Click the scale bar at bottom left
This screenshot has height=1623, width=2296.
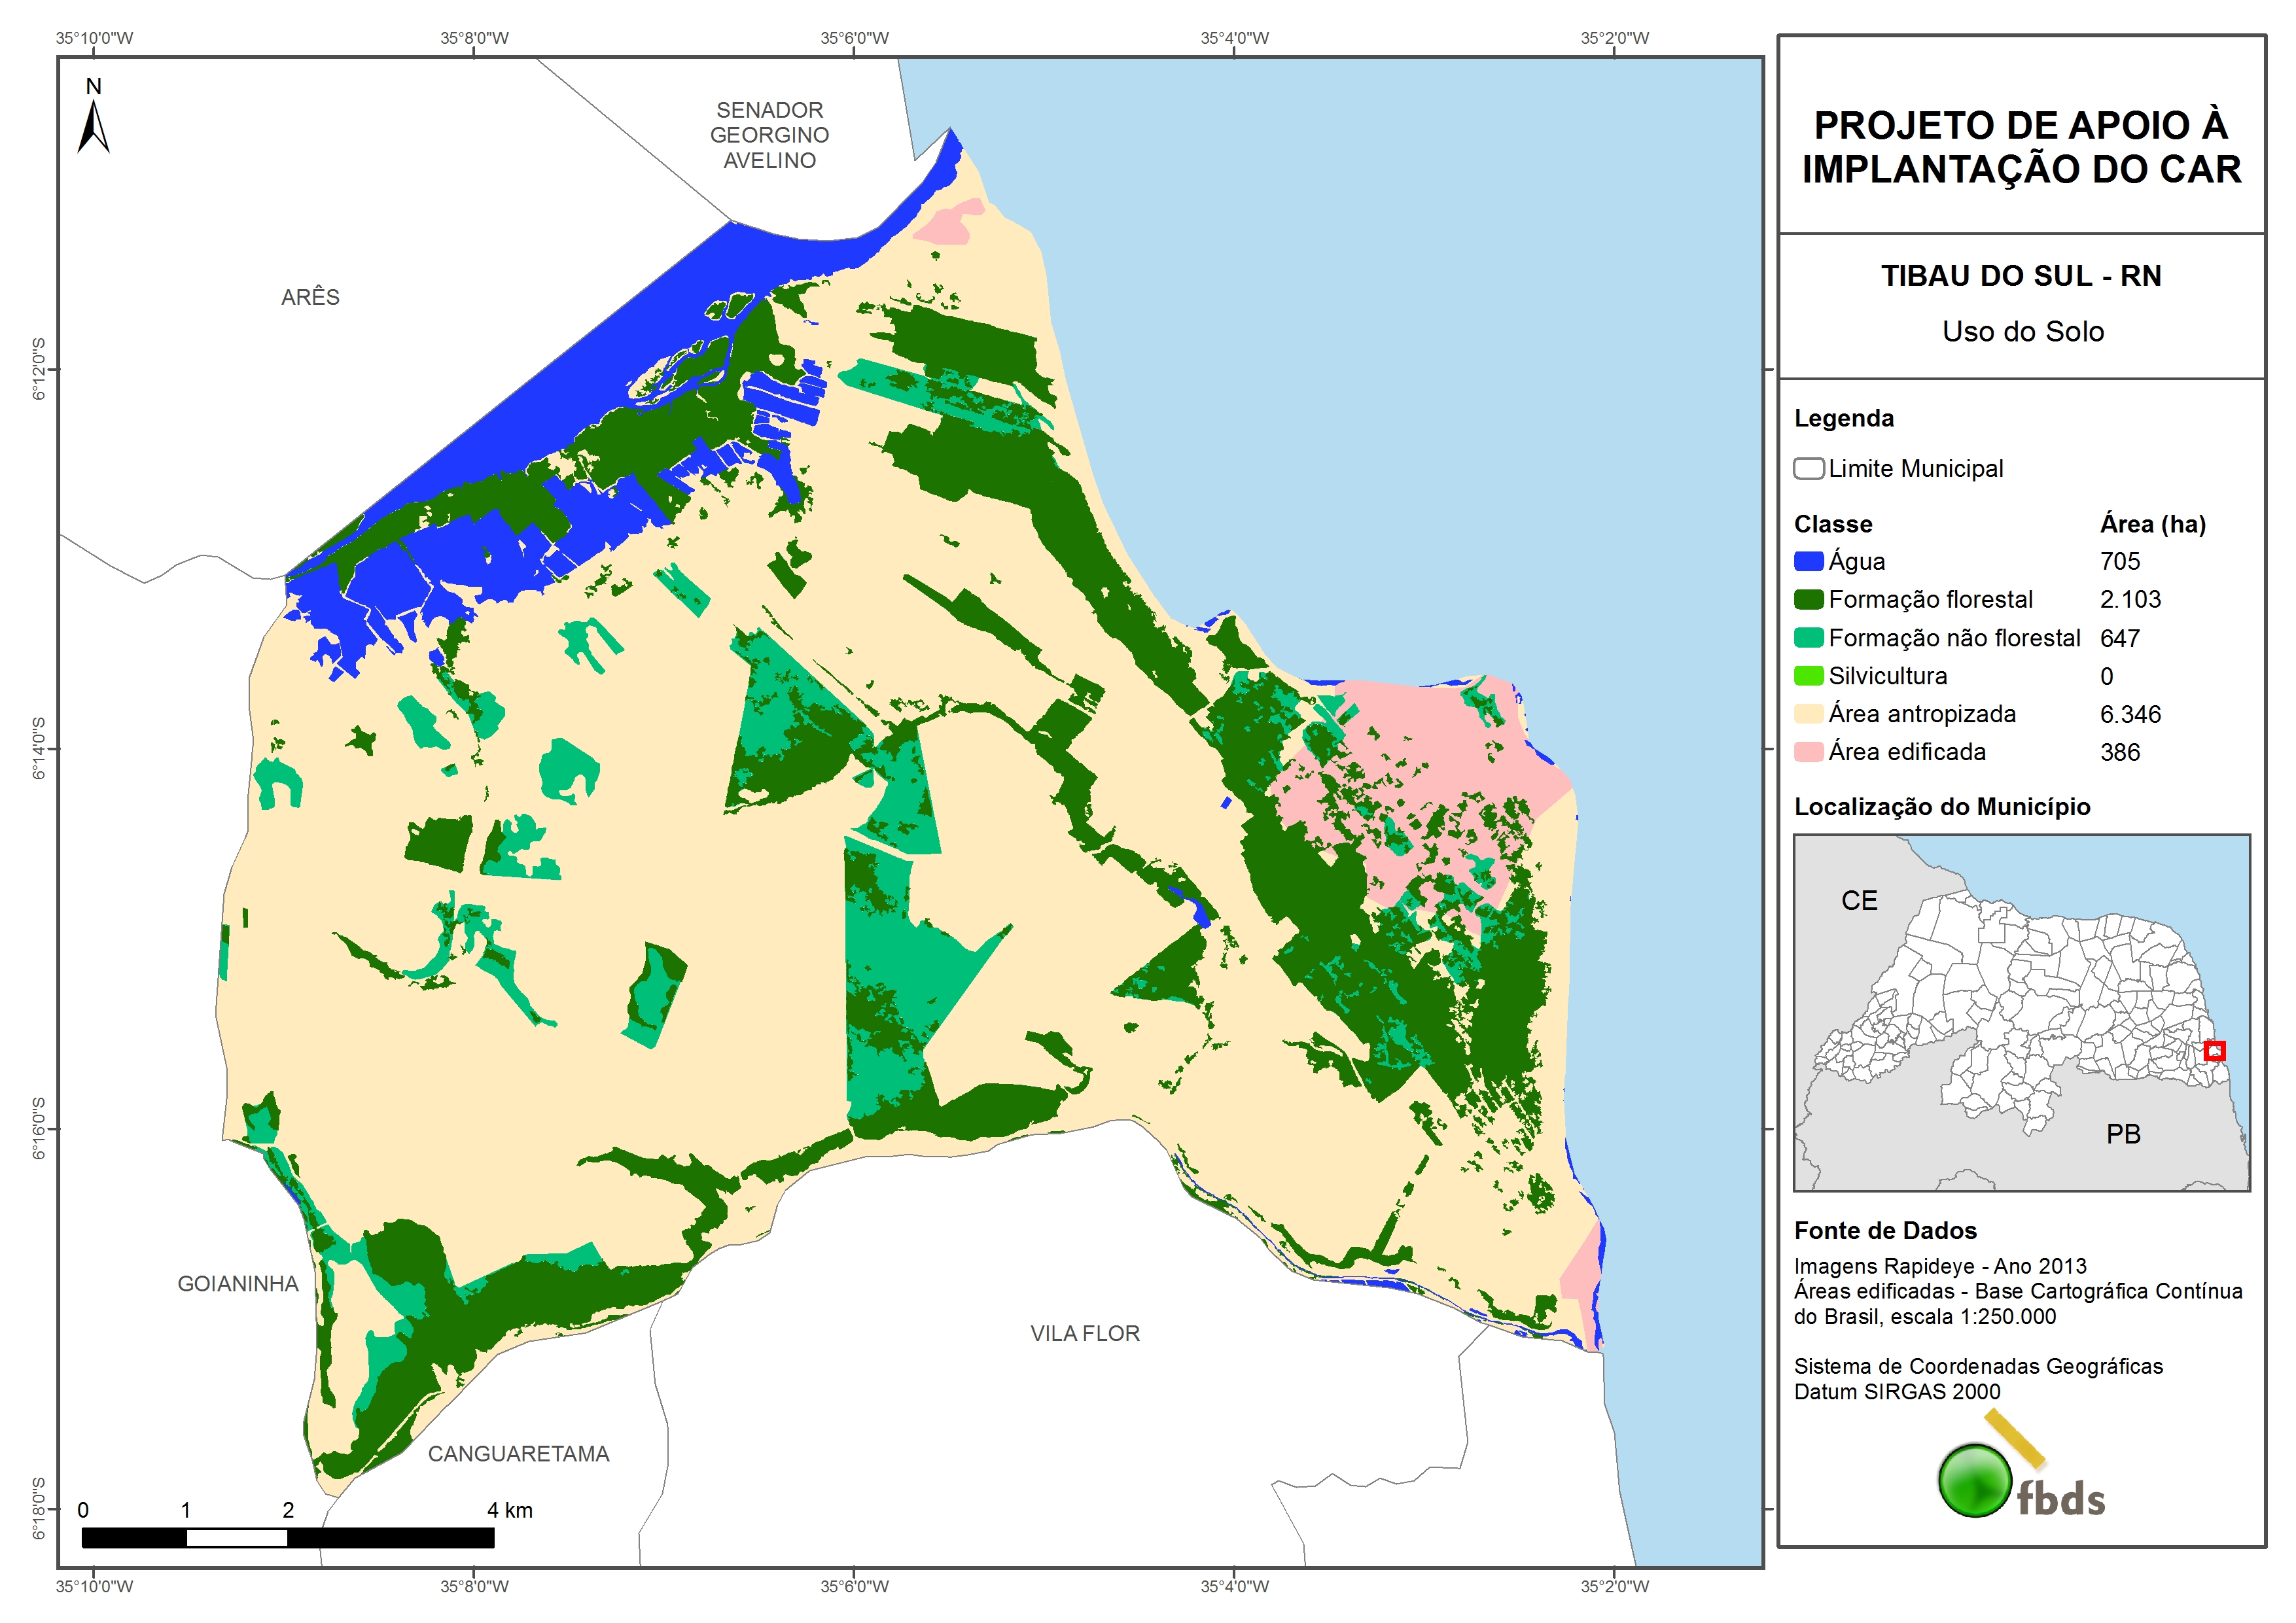pos(288,1538)
